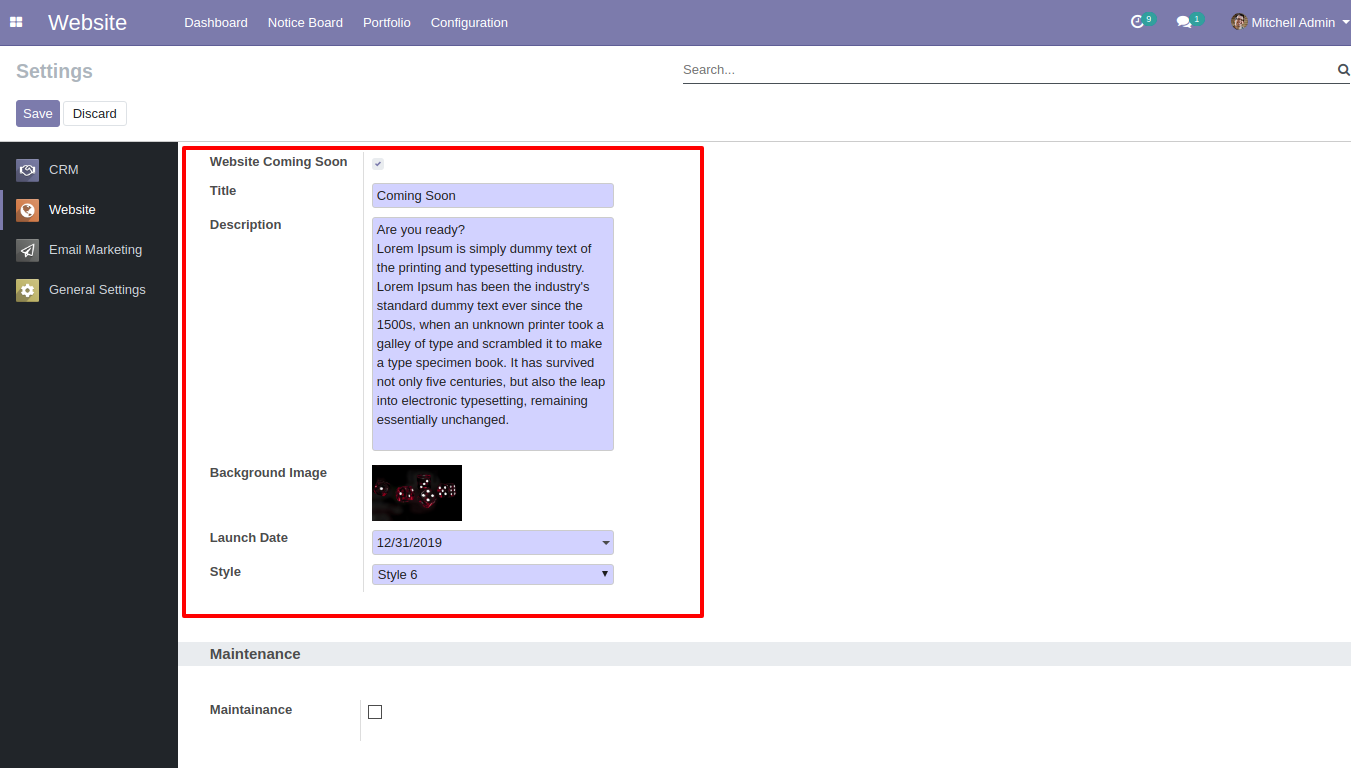Image resolution: width=1351 pixels, height=768 pixels.
Task: Select Website settings tab label
Action: (x=72, y=210)
